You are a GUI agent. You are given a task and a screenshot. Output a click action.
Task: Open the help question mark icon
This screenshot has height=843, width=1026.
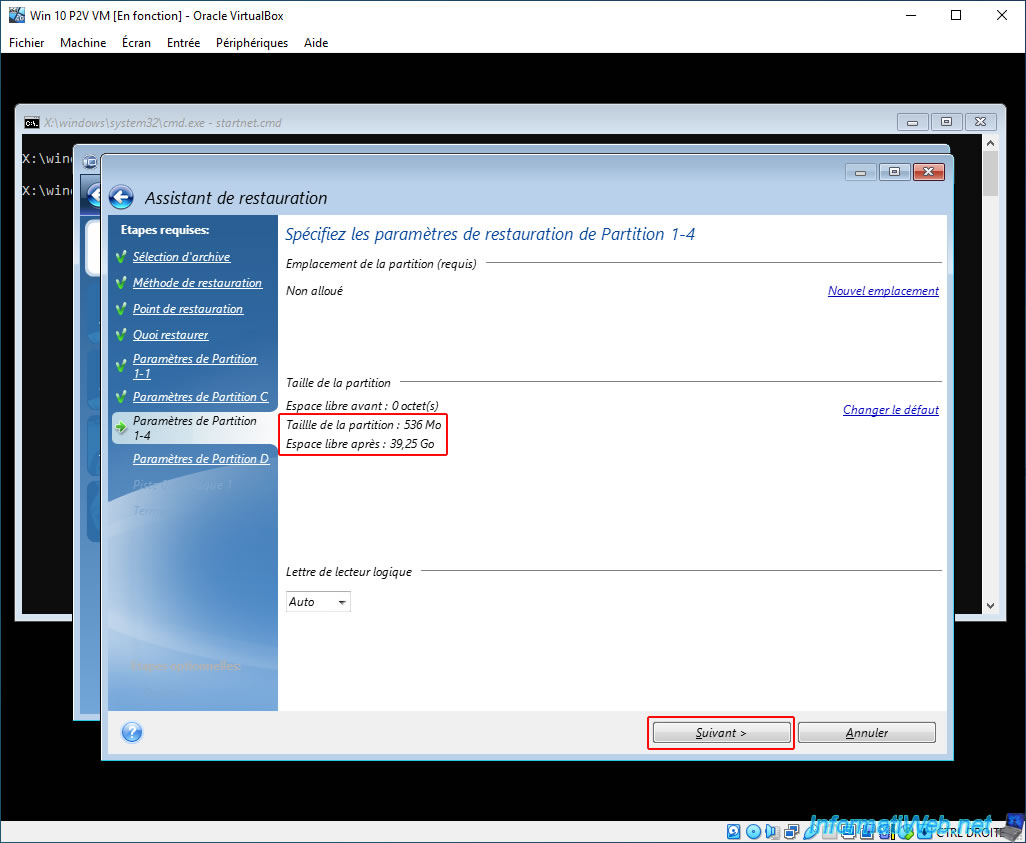132,732
